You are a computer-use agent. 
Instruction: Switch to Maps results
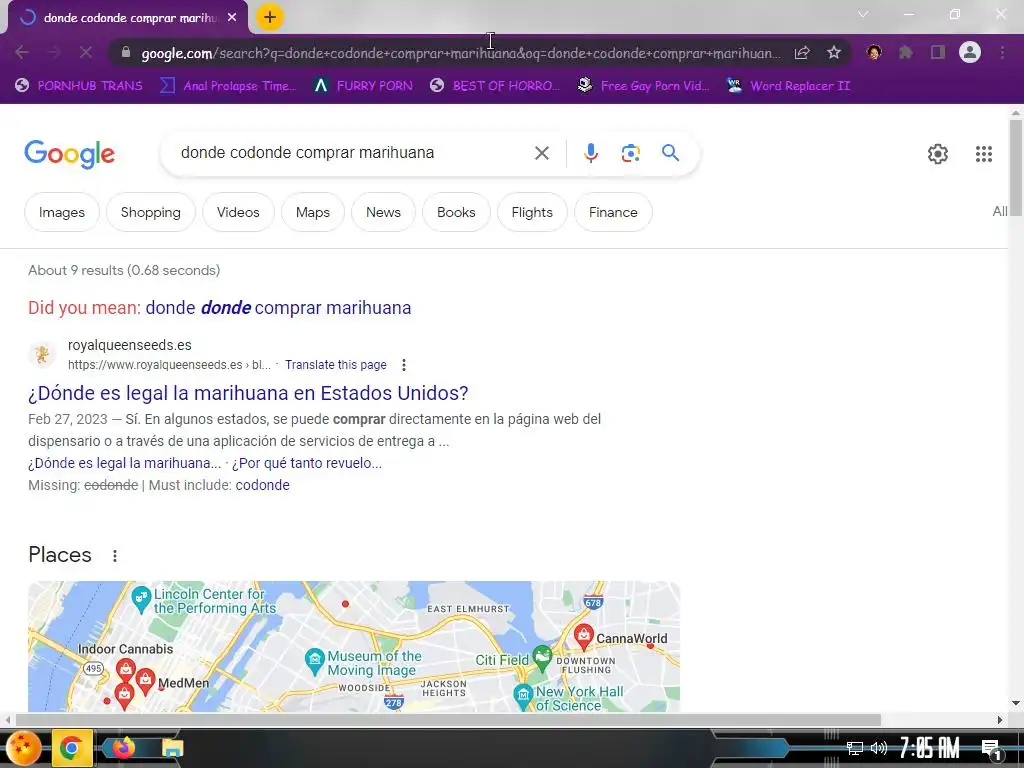click(x=313, y=212)
